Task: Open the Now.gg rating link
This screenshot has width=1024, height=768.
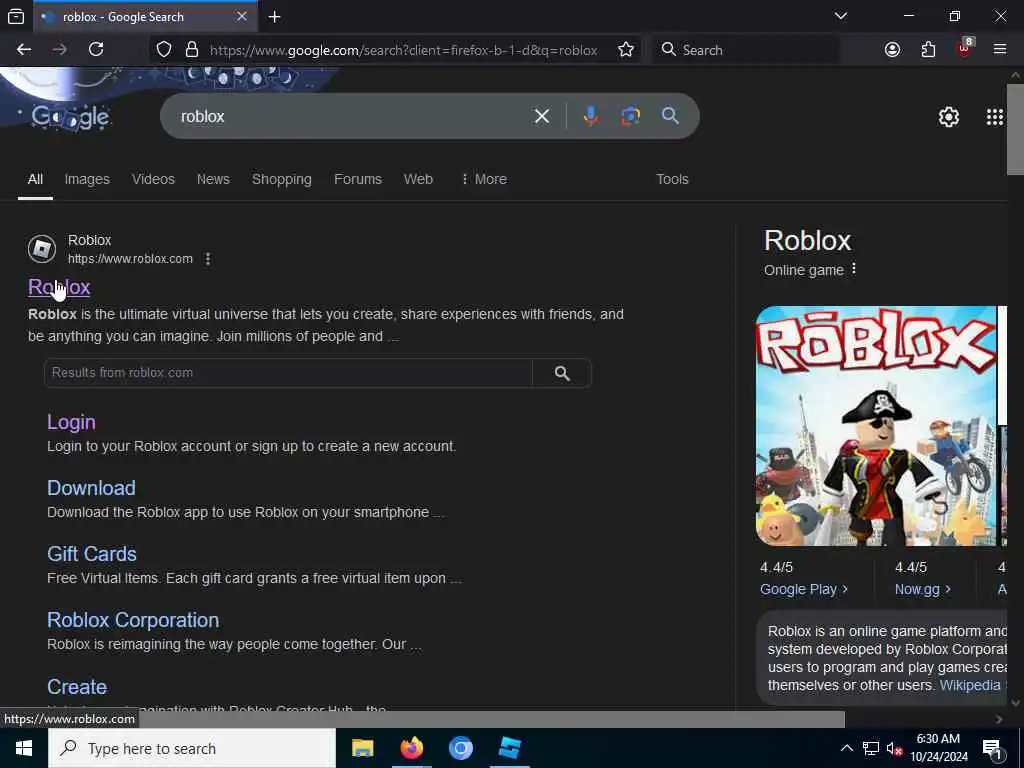Action: pyautogui.click(x=922, y=589)
